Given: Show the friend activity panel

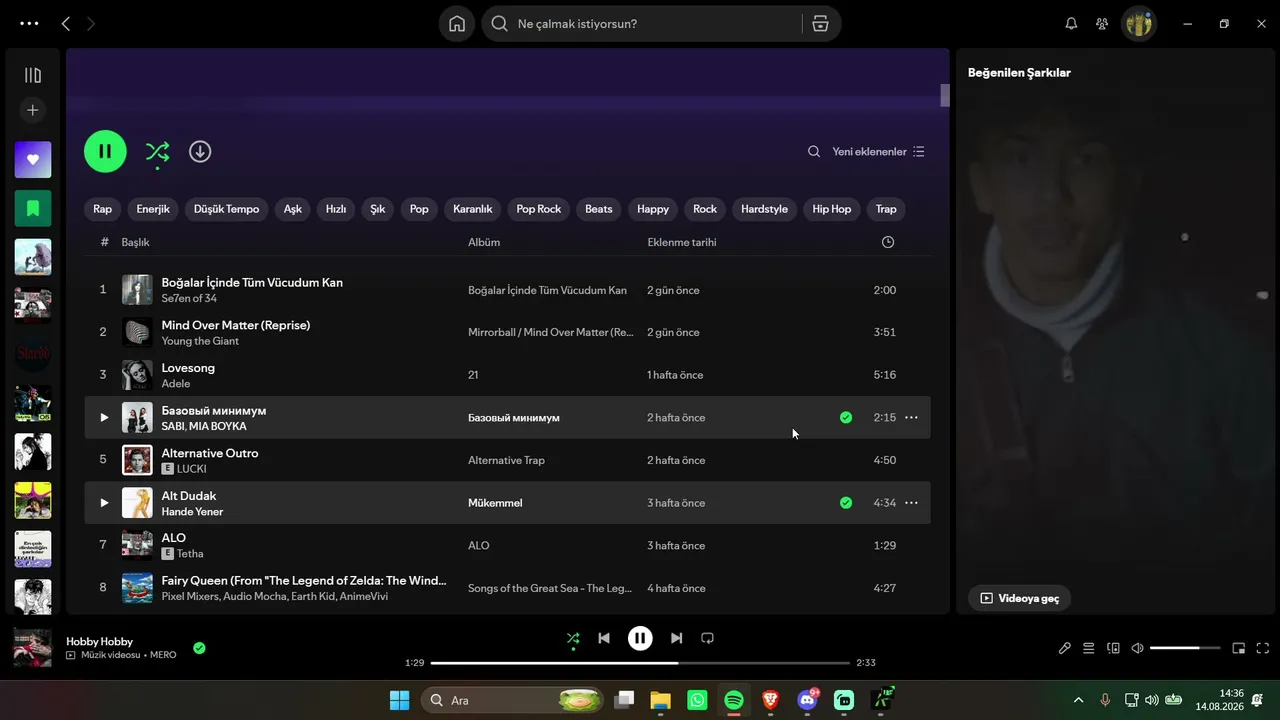Looking at the screenshot, I should pos(1102,24).
